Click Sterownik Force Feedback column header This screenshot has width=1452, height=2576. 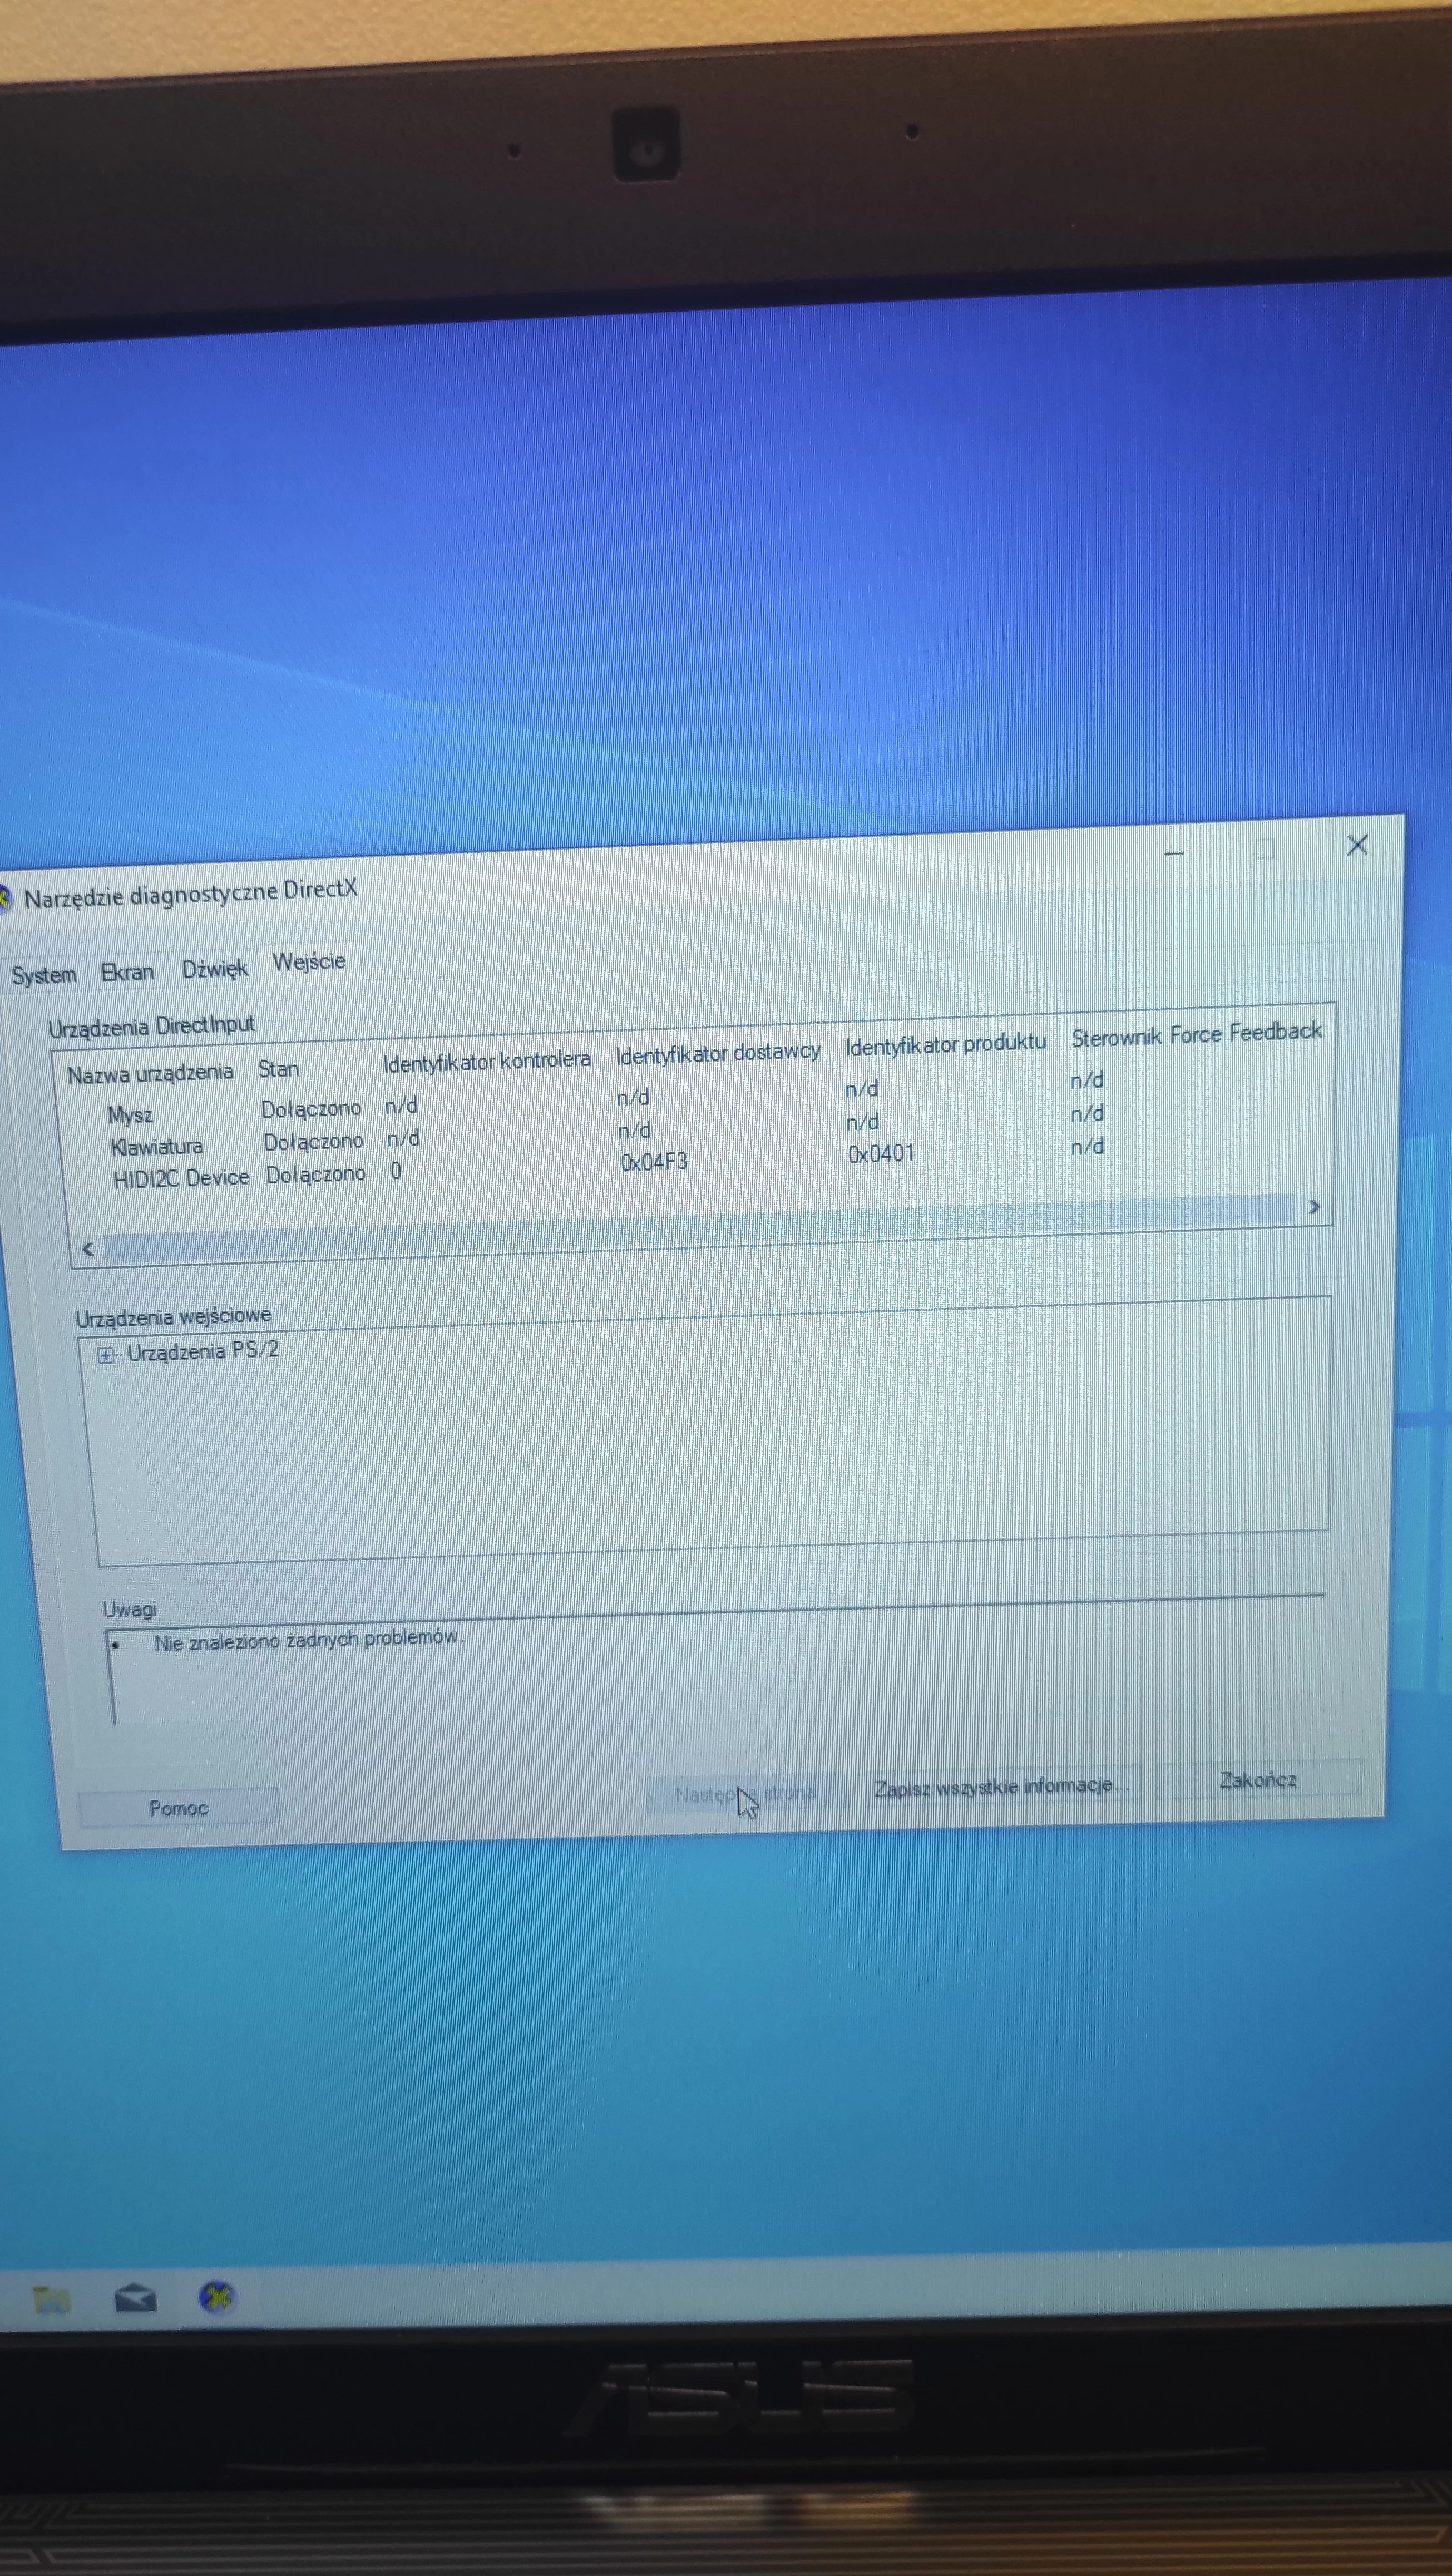pyautogui.click(x=1197, y=1034)
